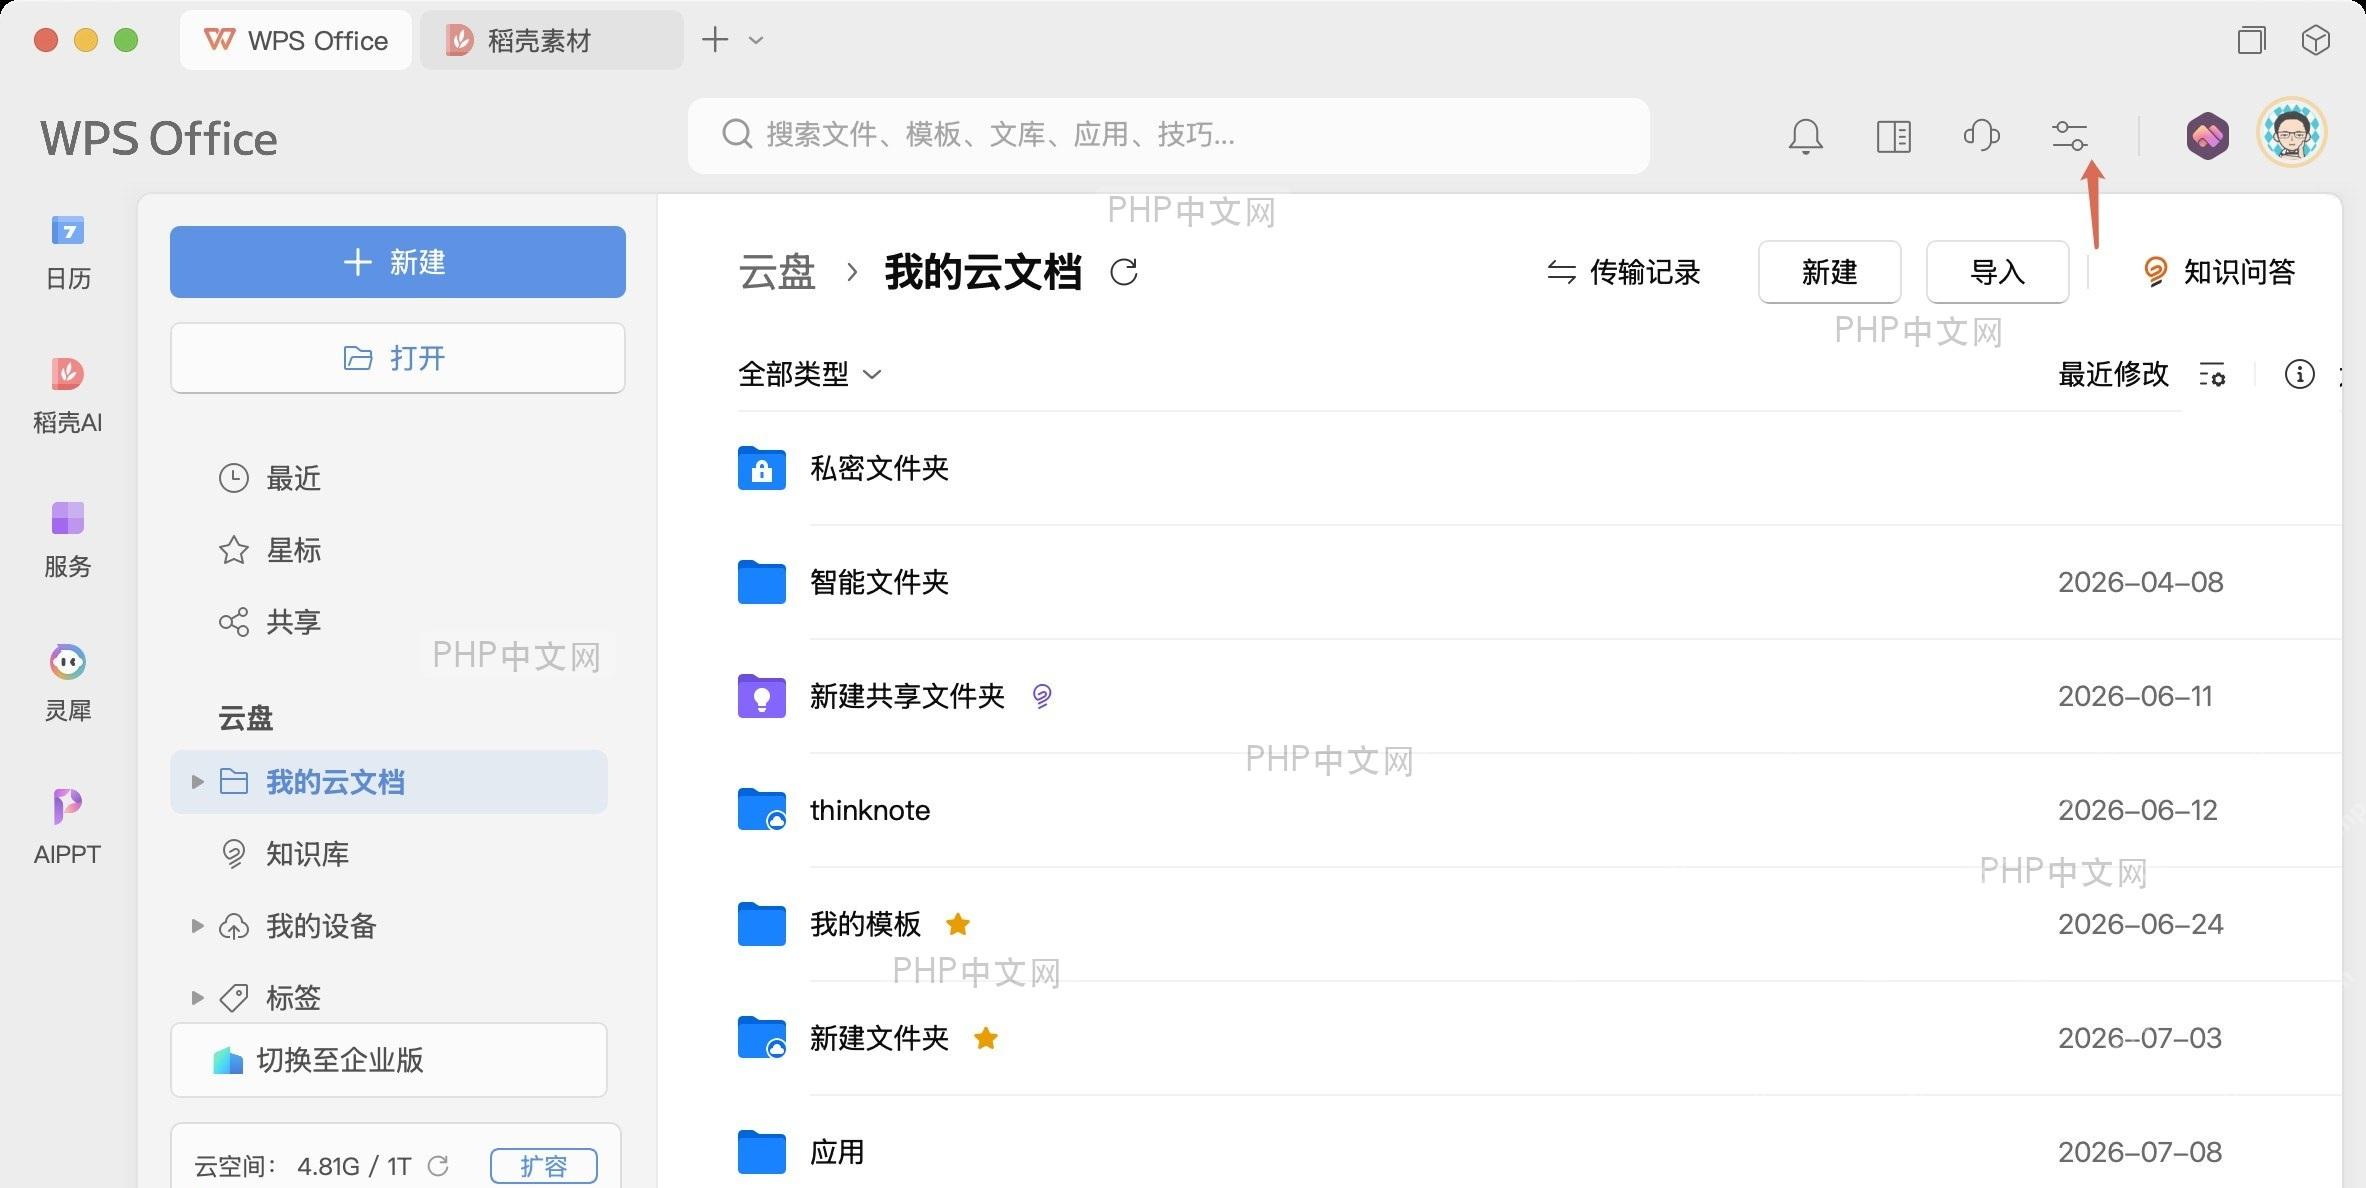Show the details info icon

coord(2299,374)
